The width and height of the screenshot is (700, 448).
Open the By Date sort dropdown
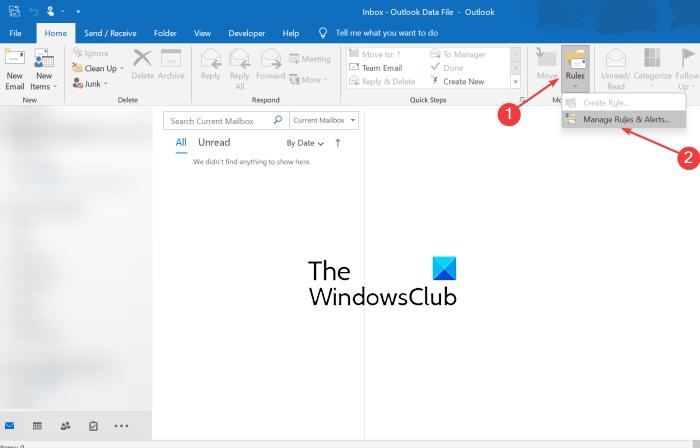coord(305,143)
